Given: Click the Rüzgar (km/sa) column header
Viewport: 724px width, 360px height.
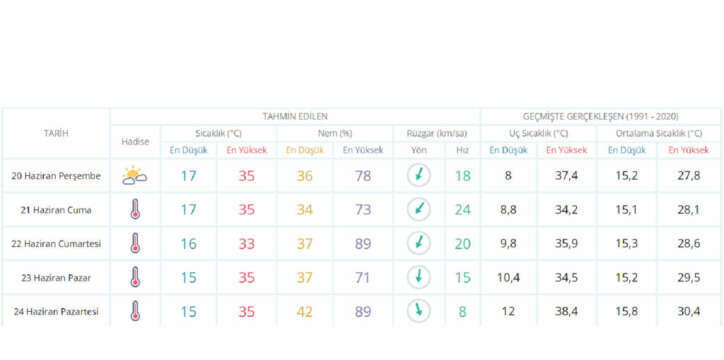Looking at the screenshot, I should [x=437, y=133].
